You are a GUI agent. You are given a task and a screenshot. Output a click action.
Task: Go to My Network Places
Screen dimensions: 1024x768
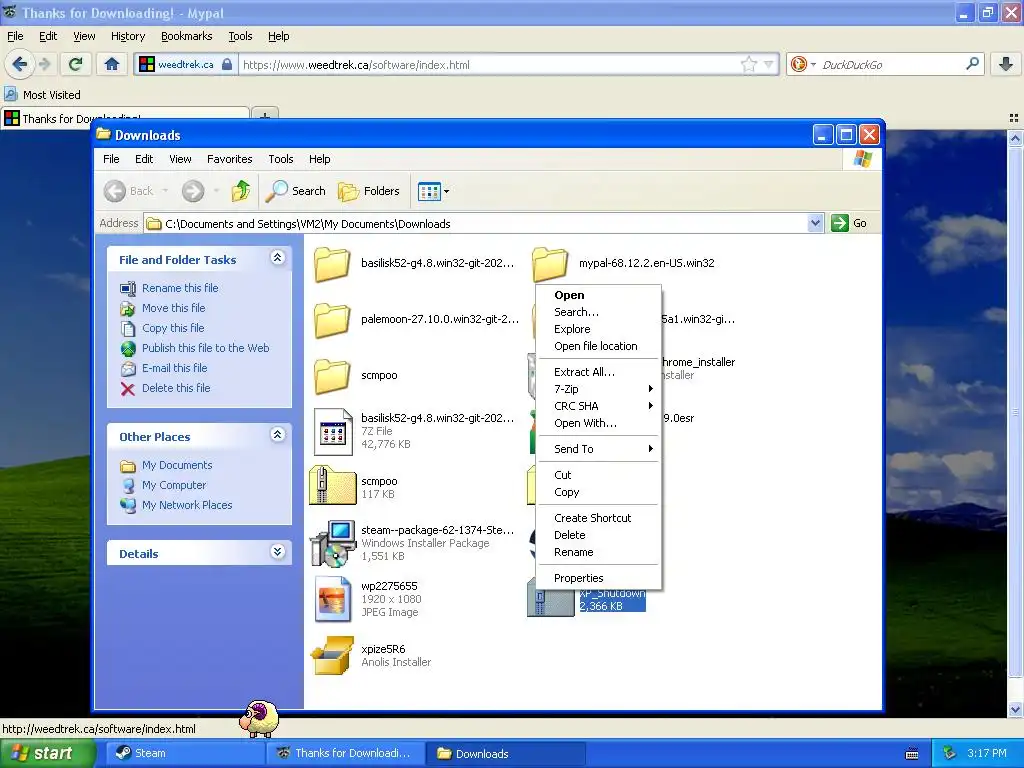[x=187, y=505]
